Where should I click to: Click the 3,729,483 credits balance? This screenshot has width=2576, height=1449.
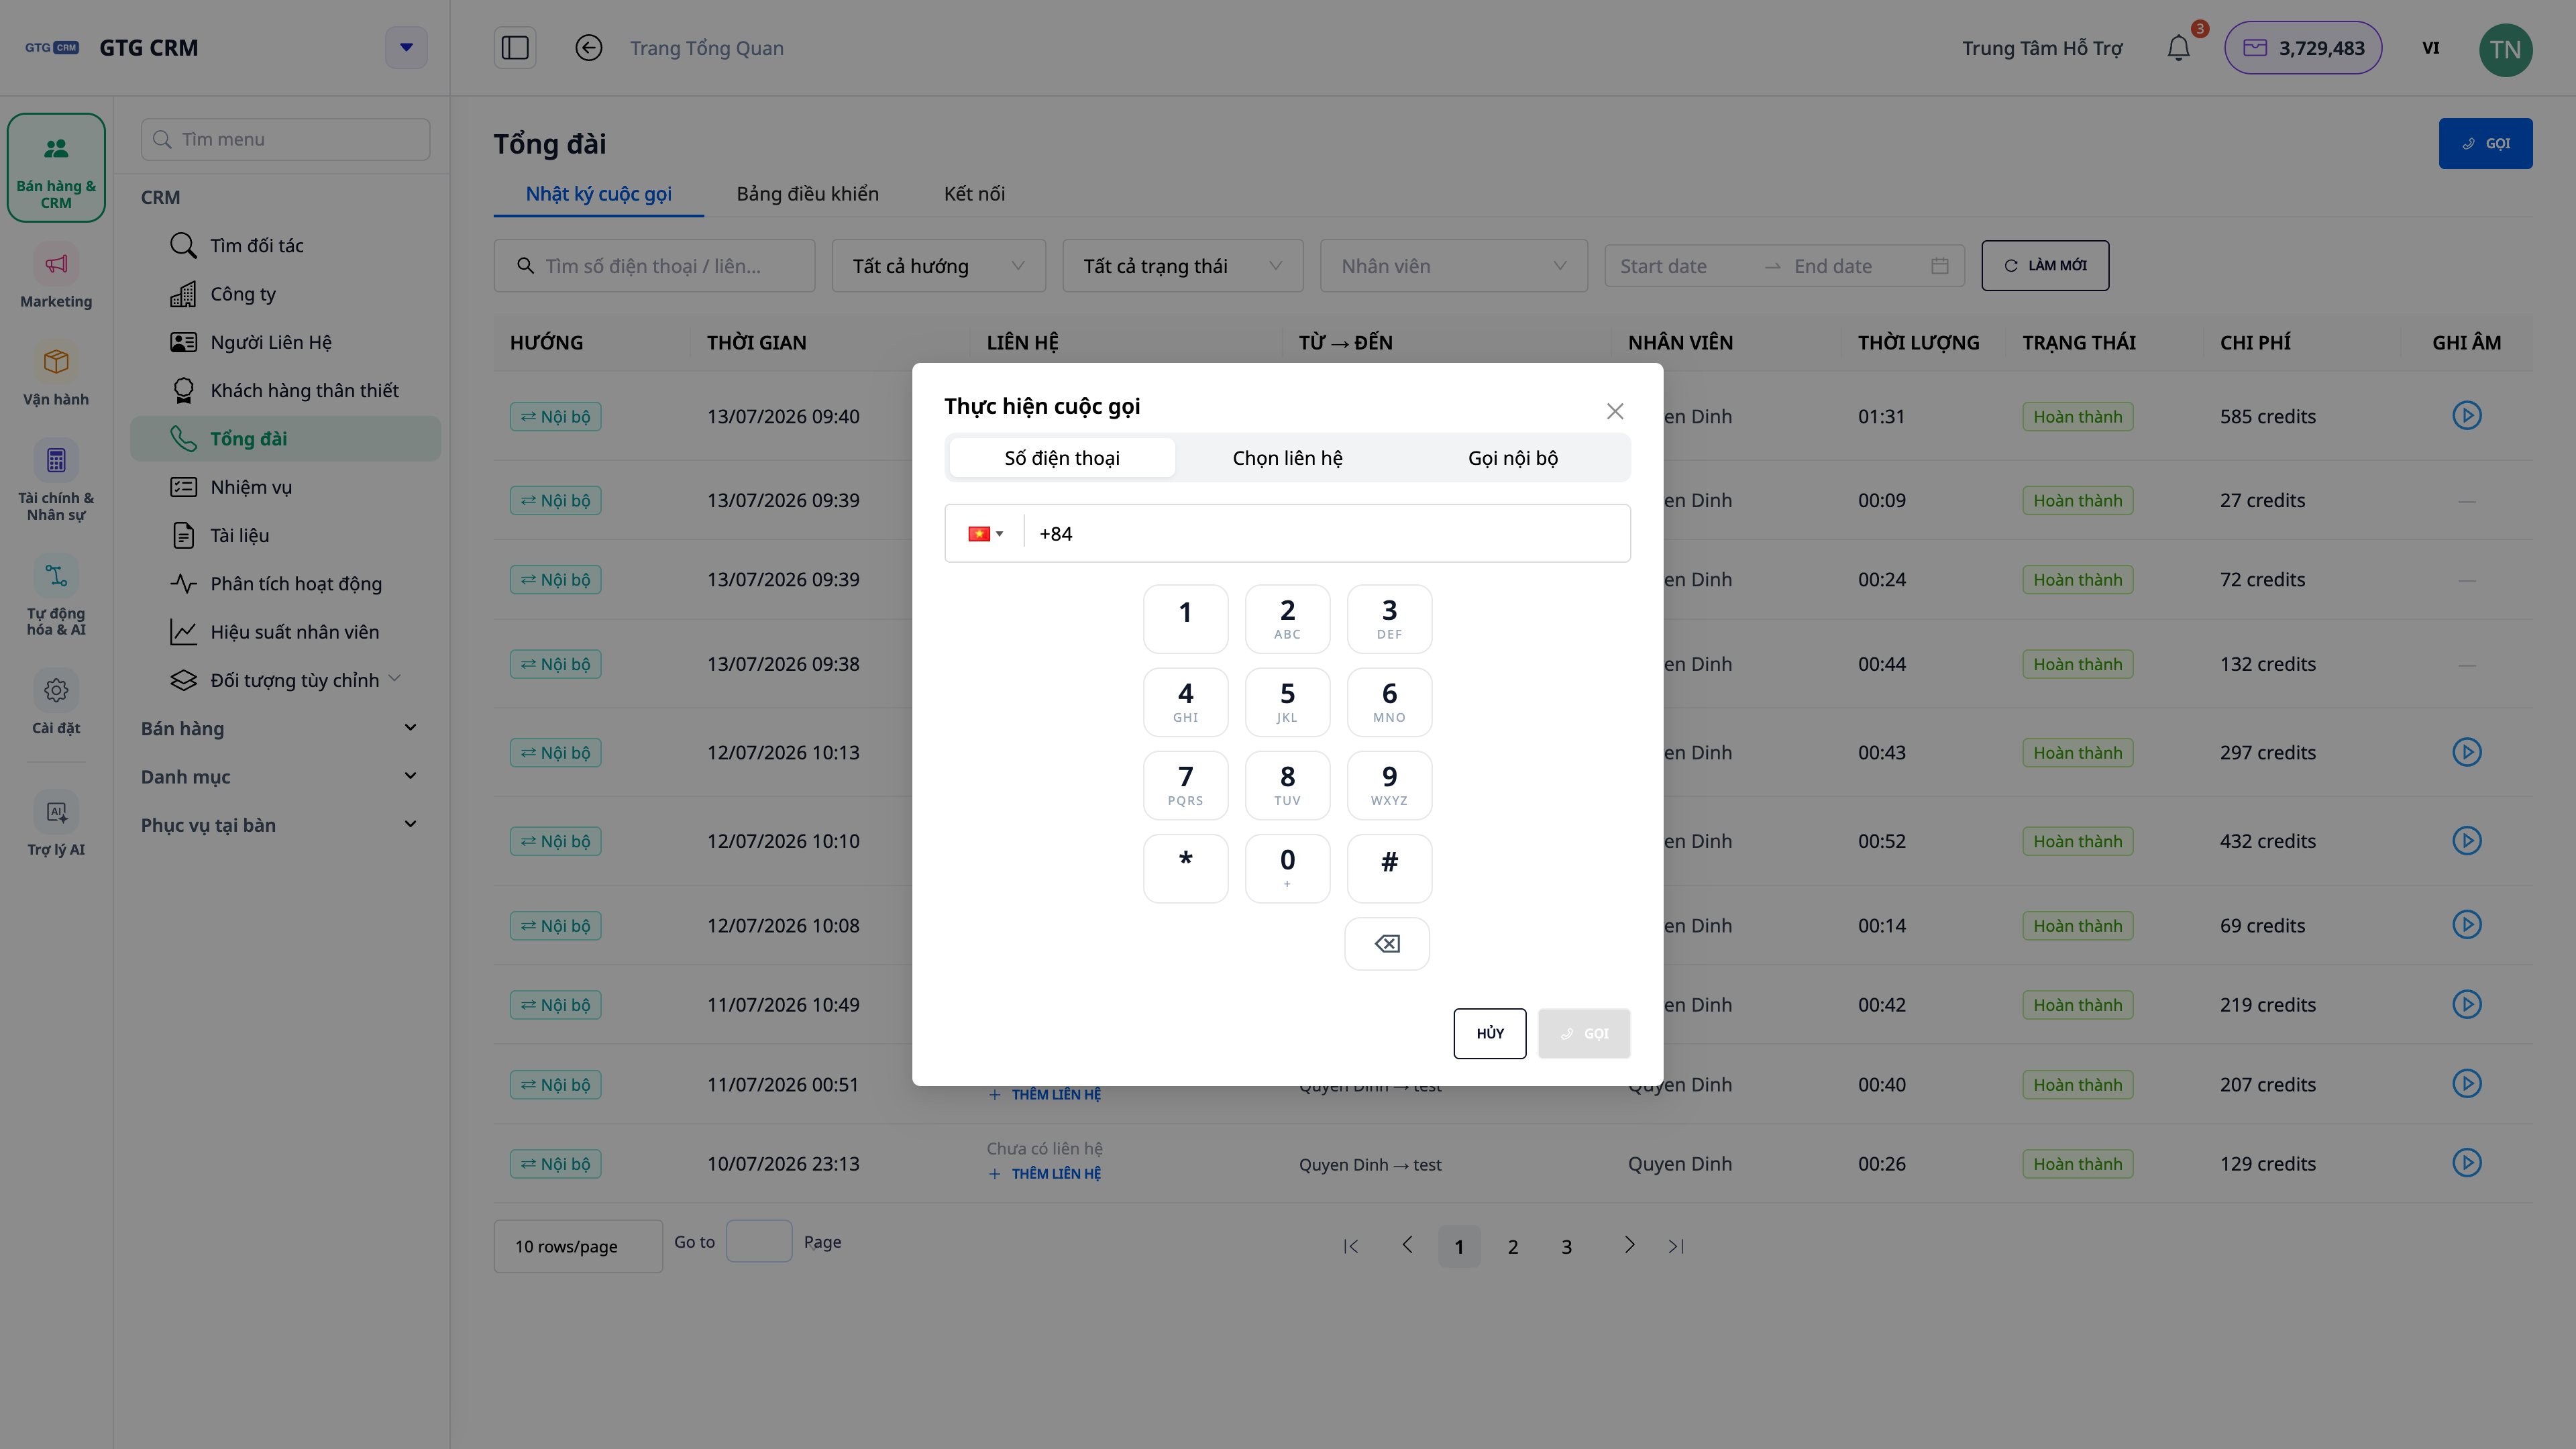click(2303, 48)
